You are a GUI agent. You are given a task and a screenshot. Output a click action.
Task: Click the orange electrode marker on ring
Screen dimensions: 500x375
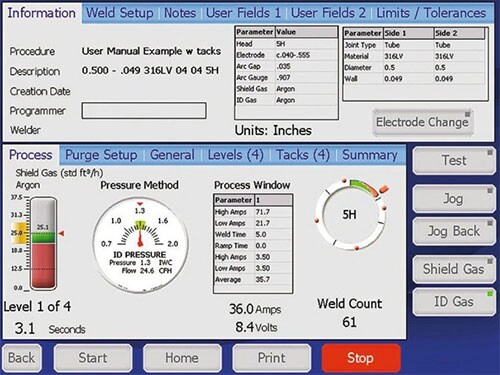[x=384, y=189]
